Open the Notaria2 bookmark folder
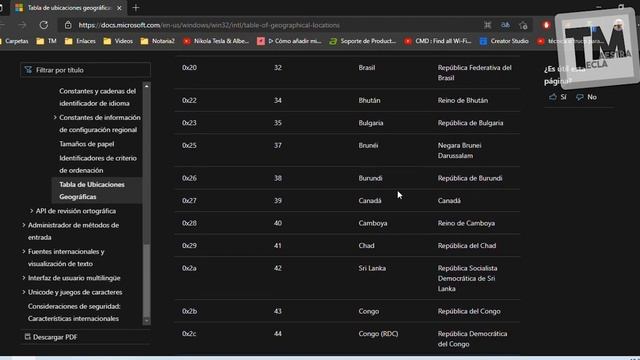Image resolution: width=640 pixels, height=360 pixels. 158,41
